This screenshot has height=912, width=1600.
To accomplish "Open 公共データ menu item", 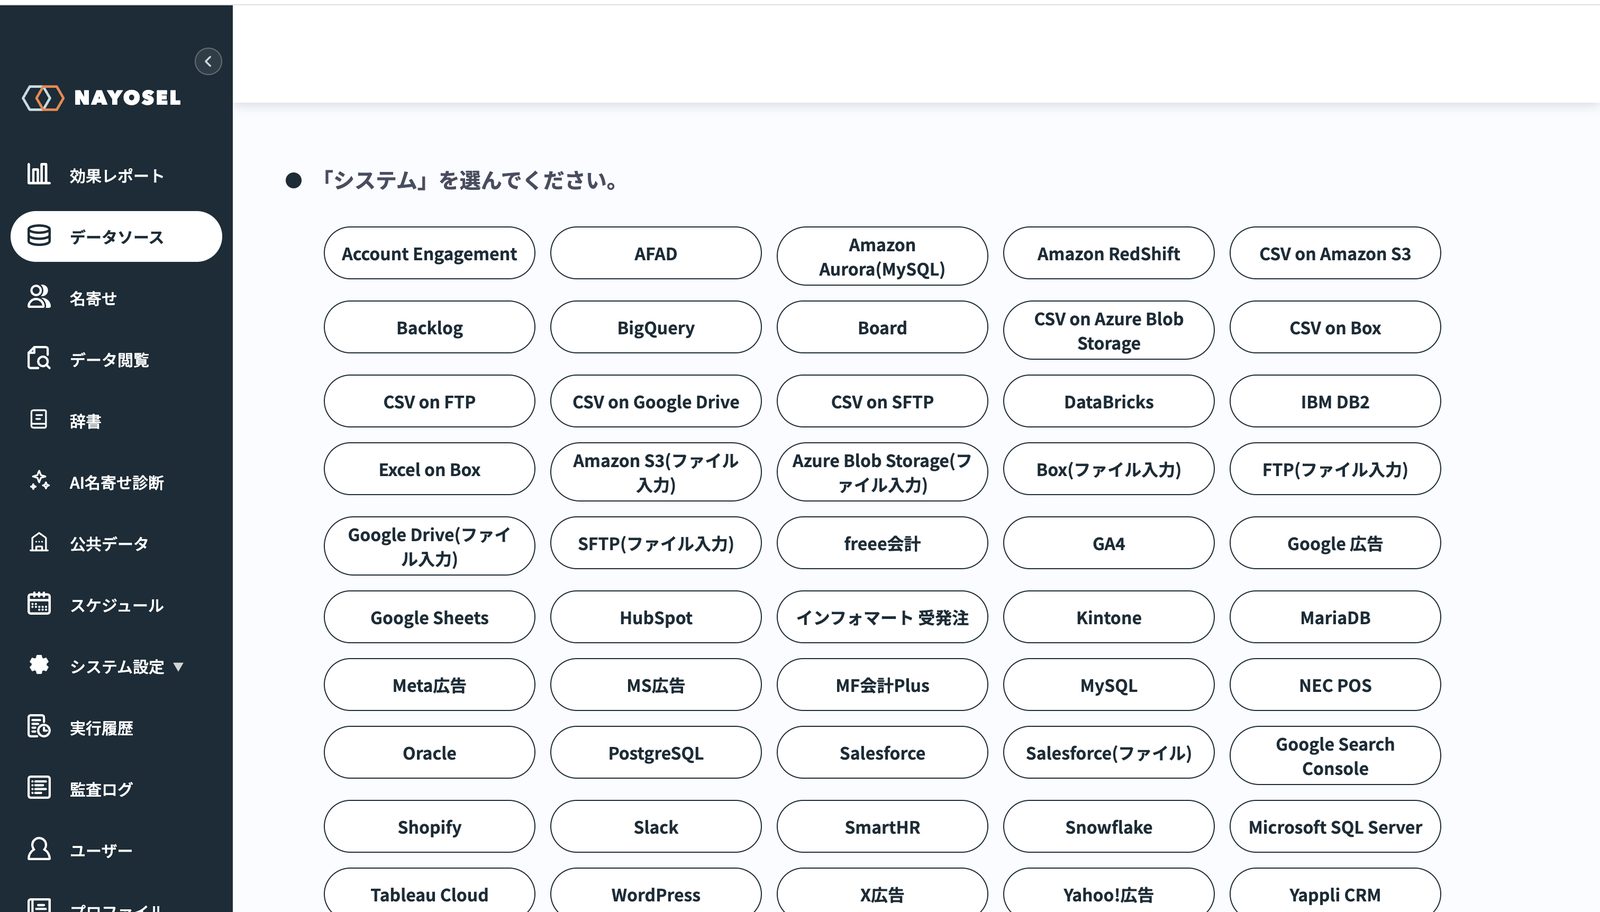I will [x=116, y=544].
